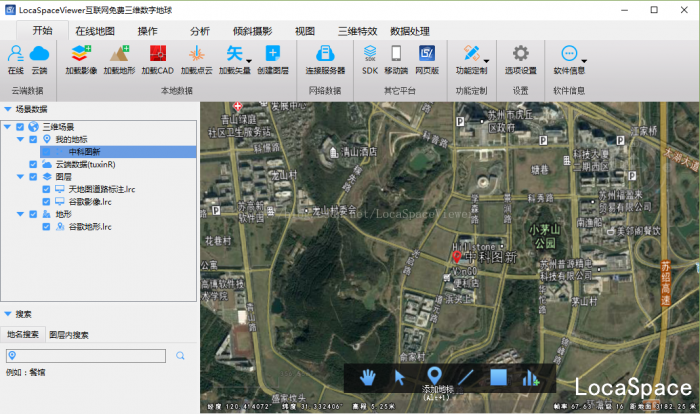Collapse the 图层 tree node
The width and height of the screenshot is (700, 414).
pyautogui.click(x=20, y=177)
